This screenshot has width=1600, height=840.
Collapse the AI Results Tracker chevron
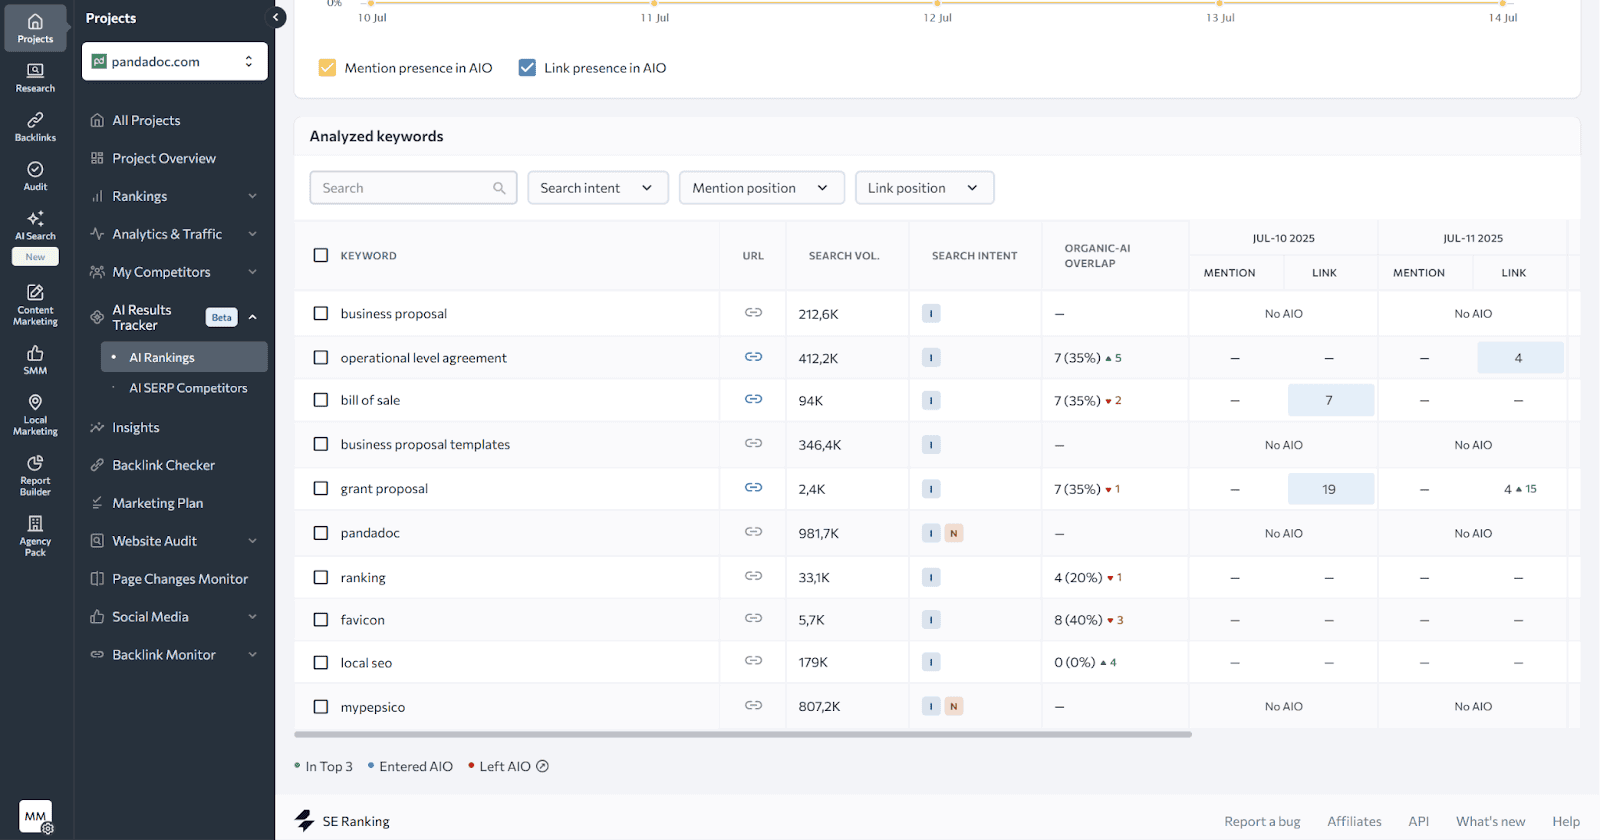[252, 317]
